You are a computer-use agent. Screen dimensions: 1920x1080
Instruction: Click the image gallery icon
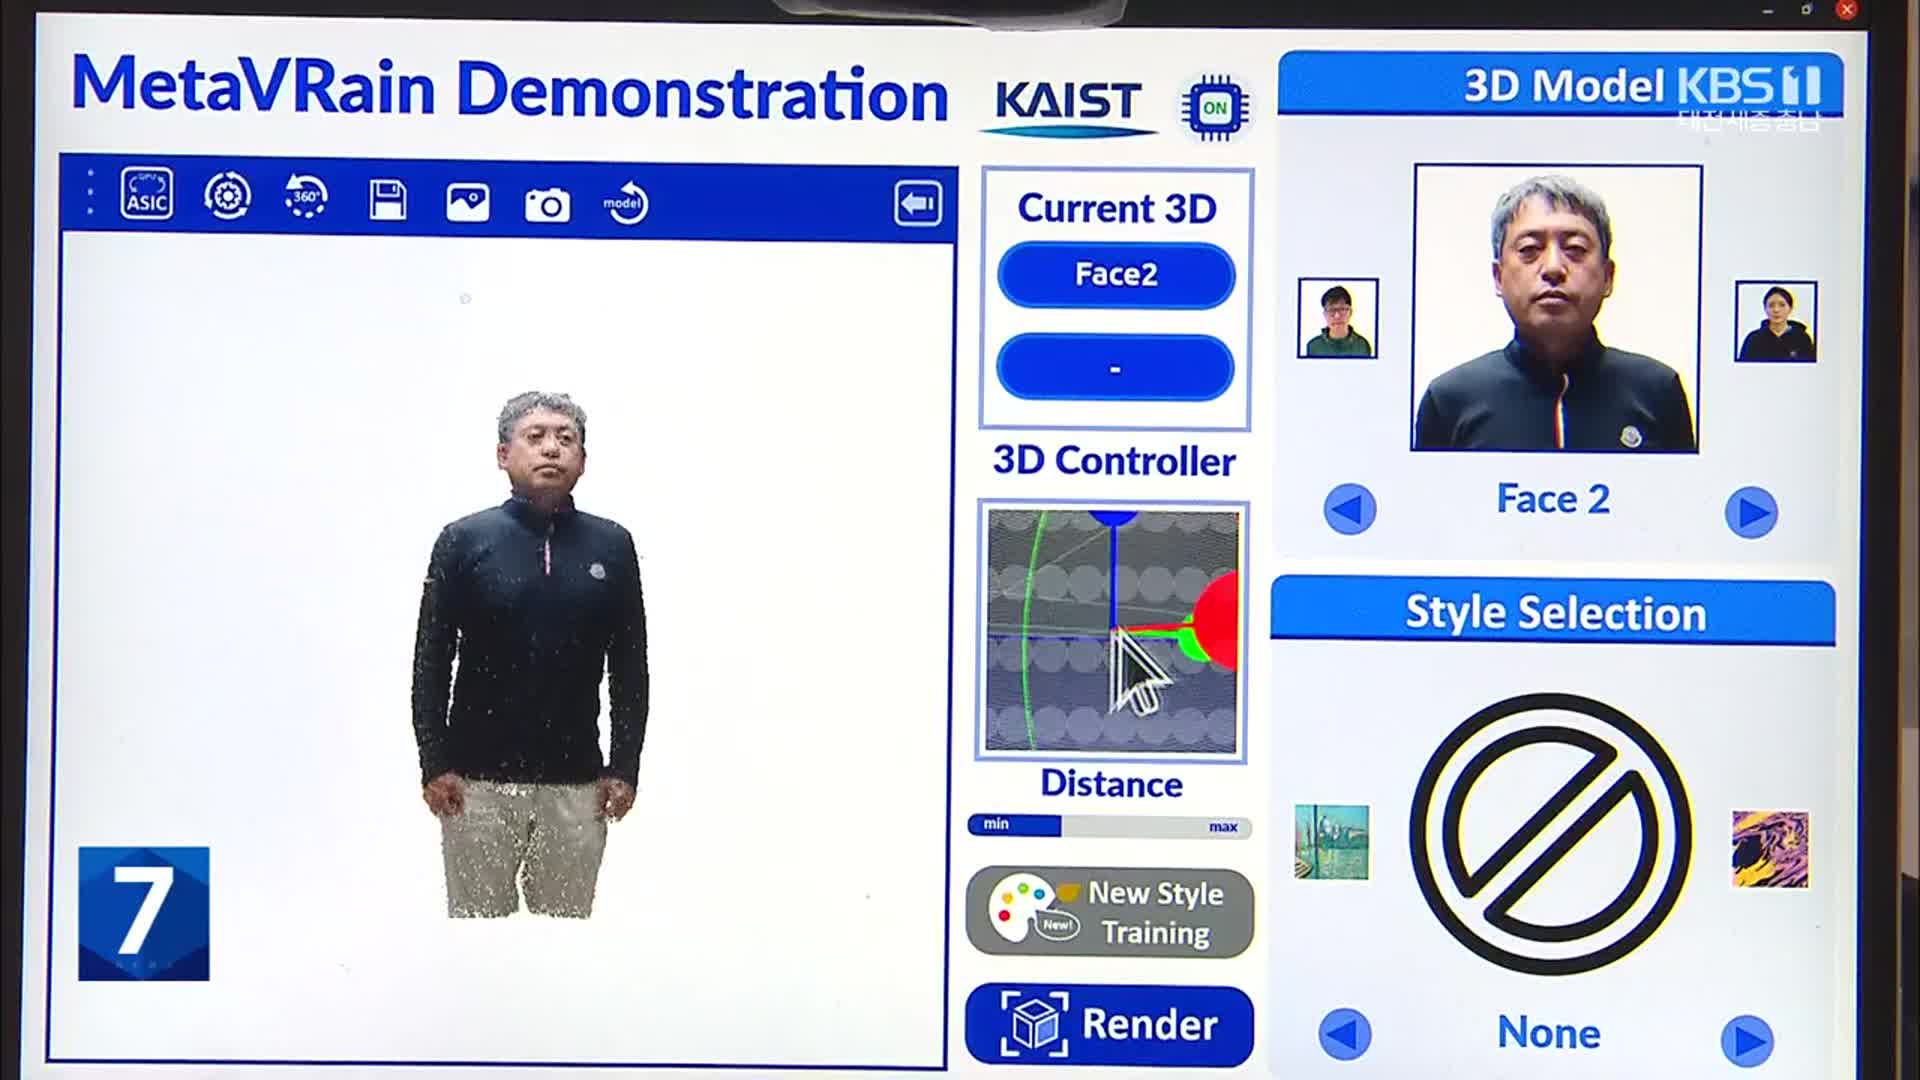(467, 200)
